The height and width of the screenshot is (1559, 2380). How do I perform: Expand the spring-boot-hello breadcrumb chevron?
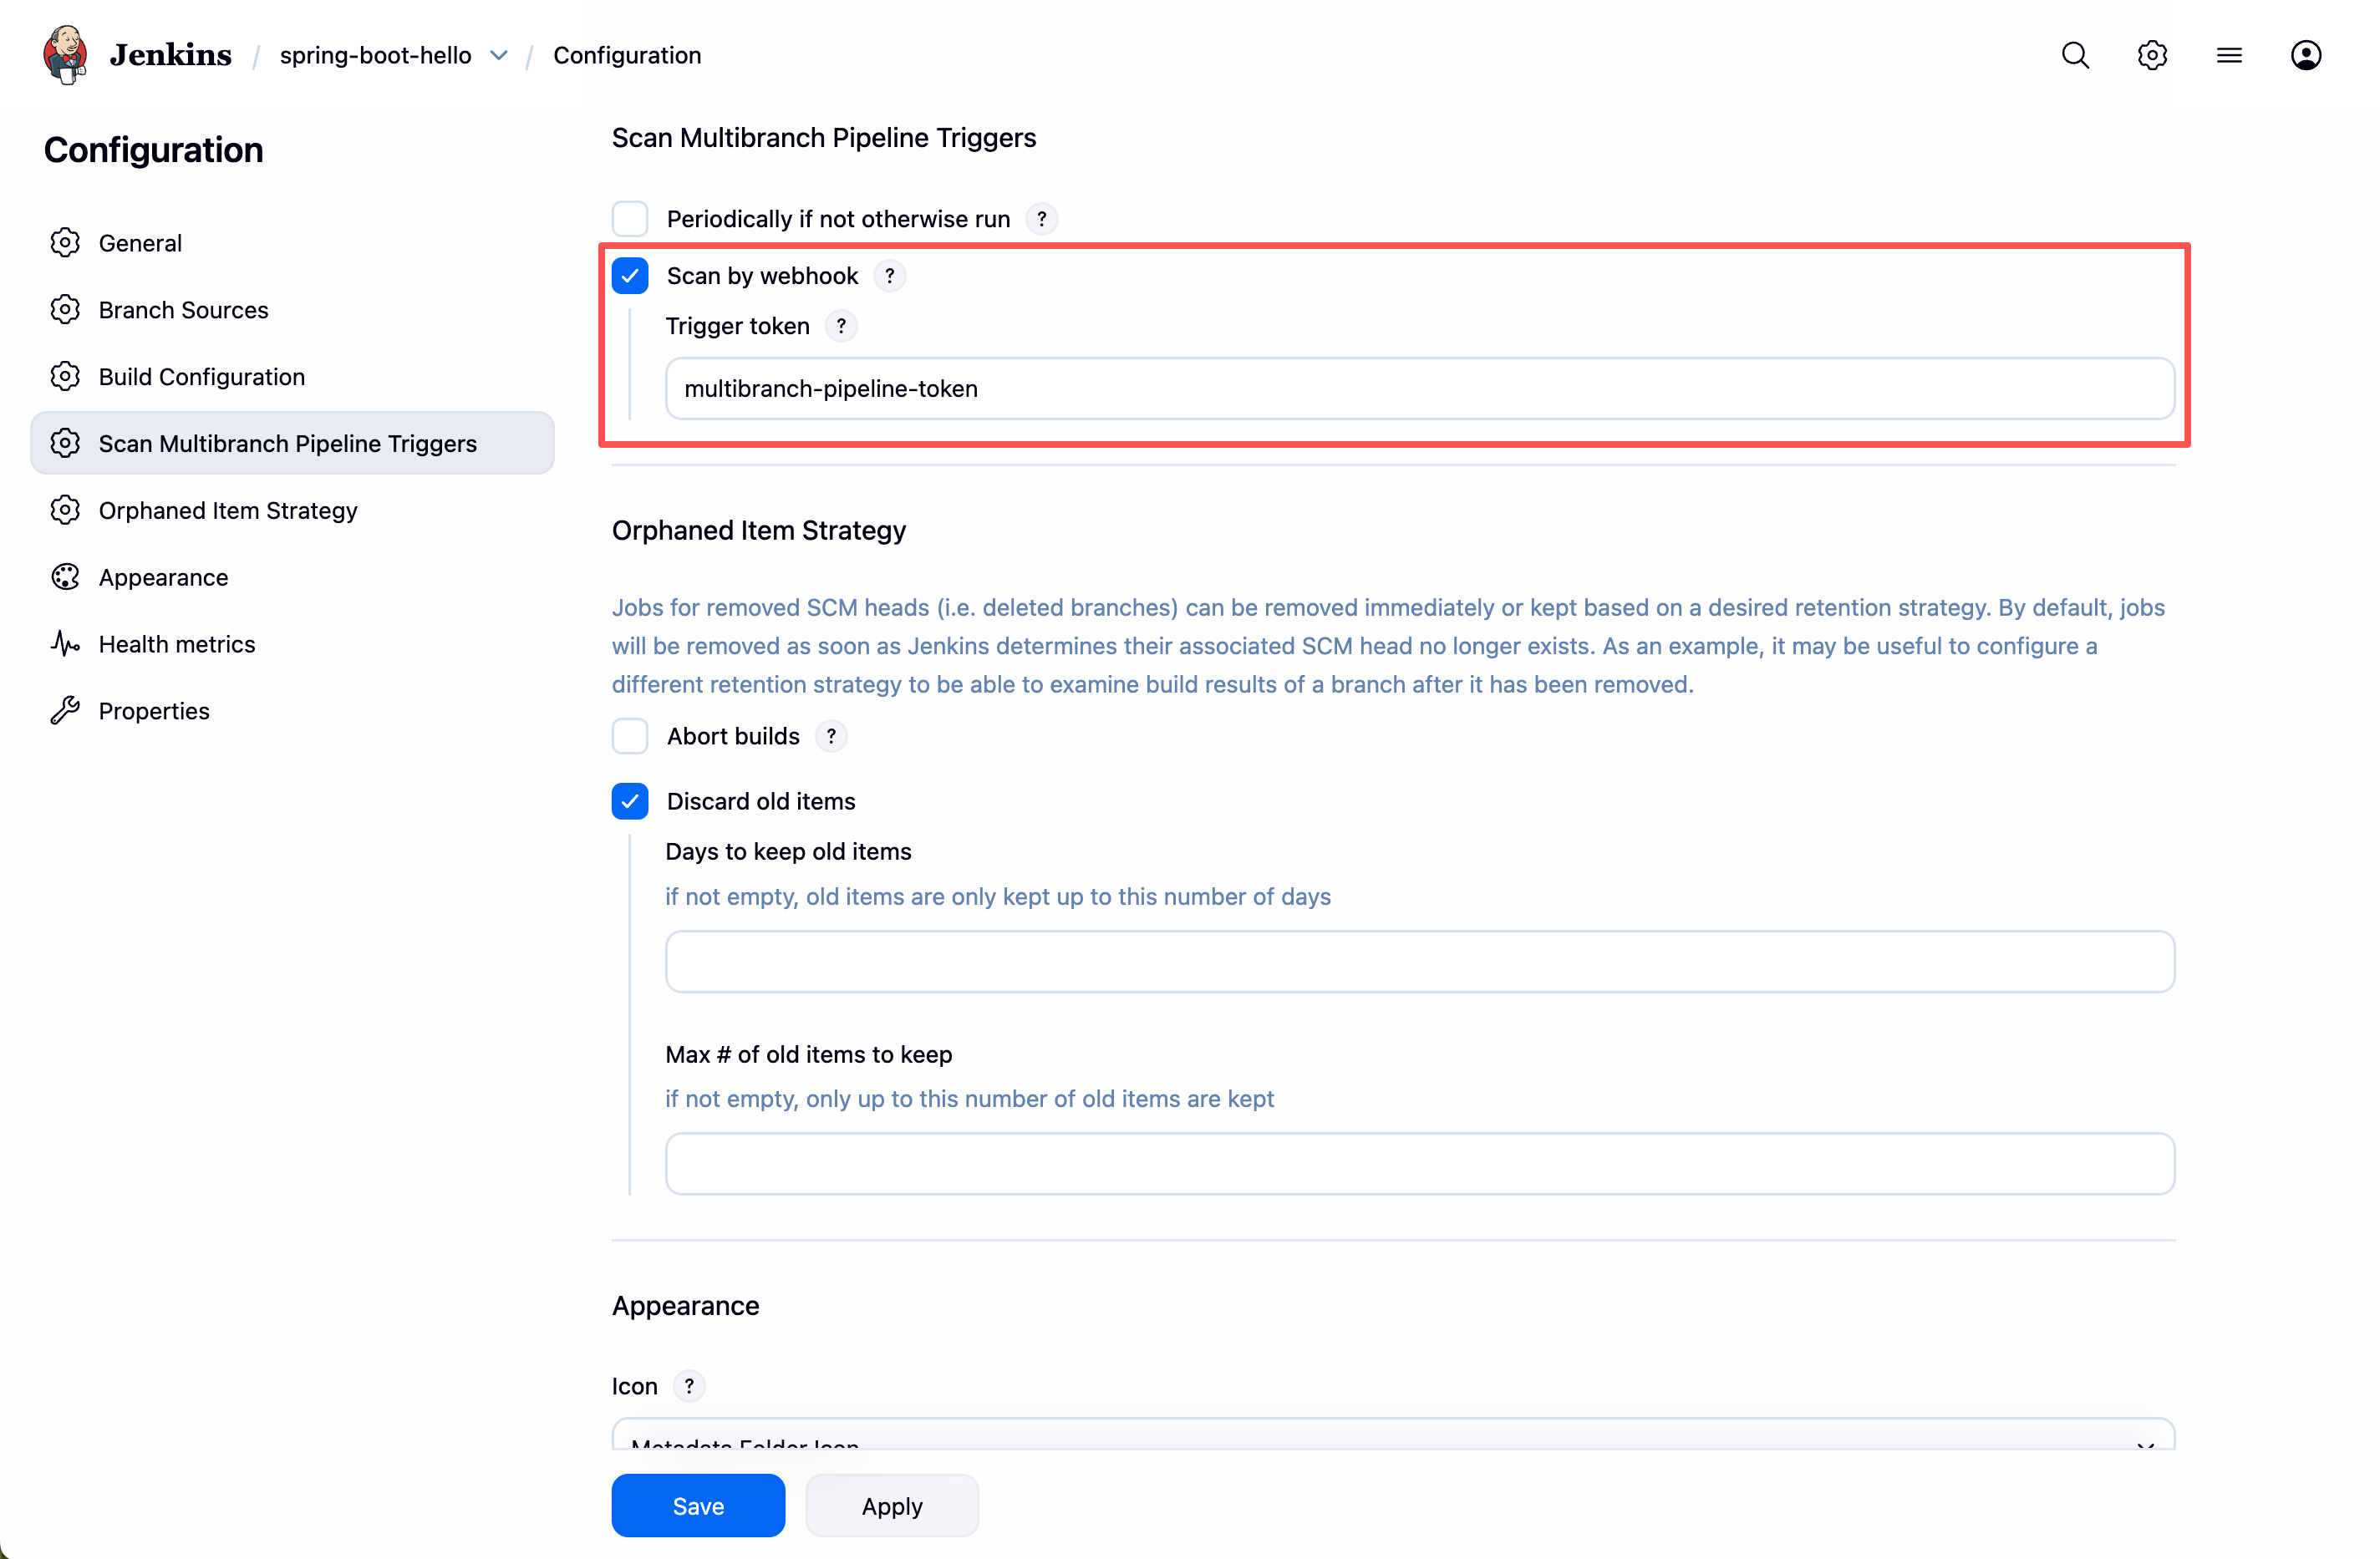499,55
